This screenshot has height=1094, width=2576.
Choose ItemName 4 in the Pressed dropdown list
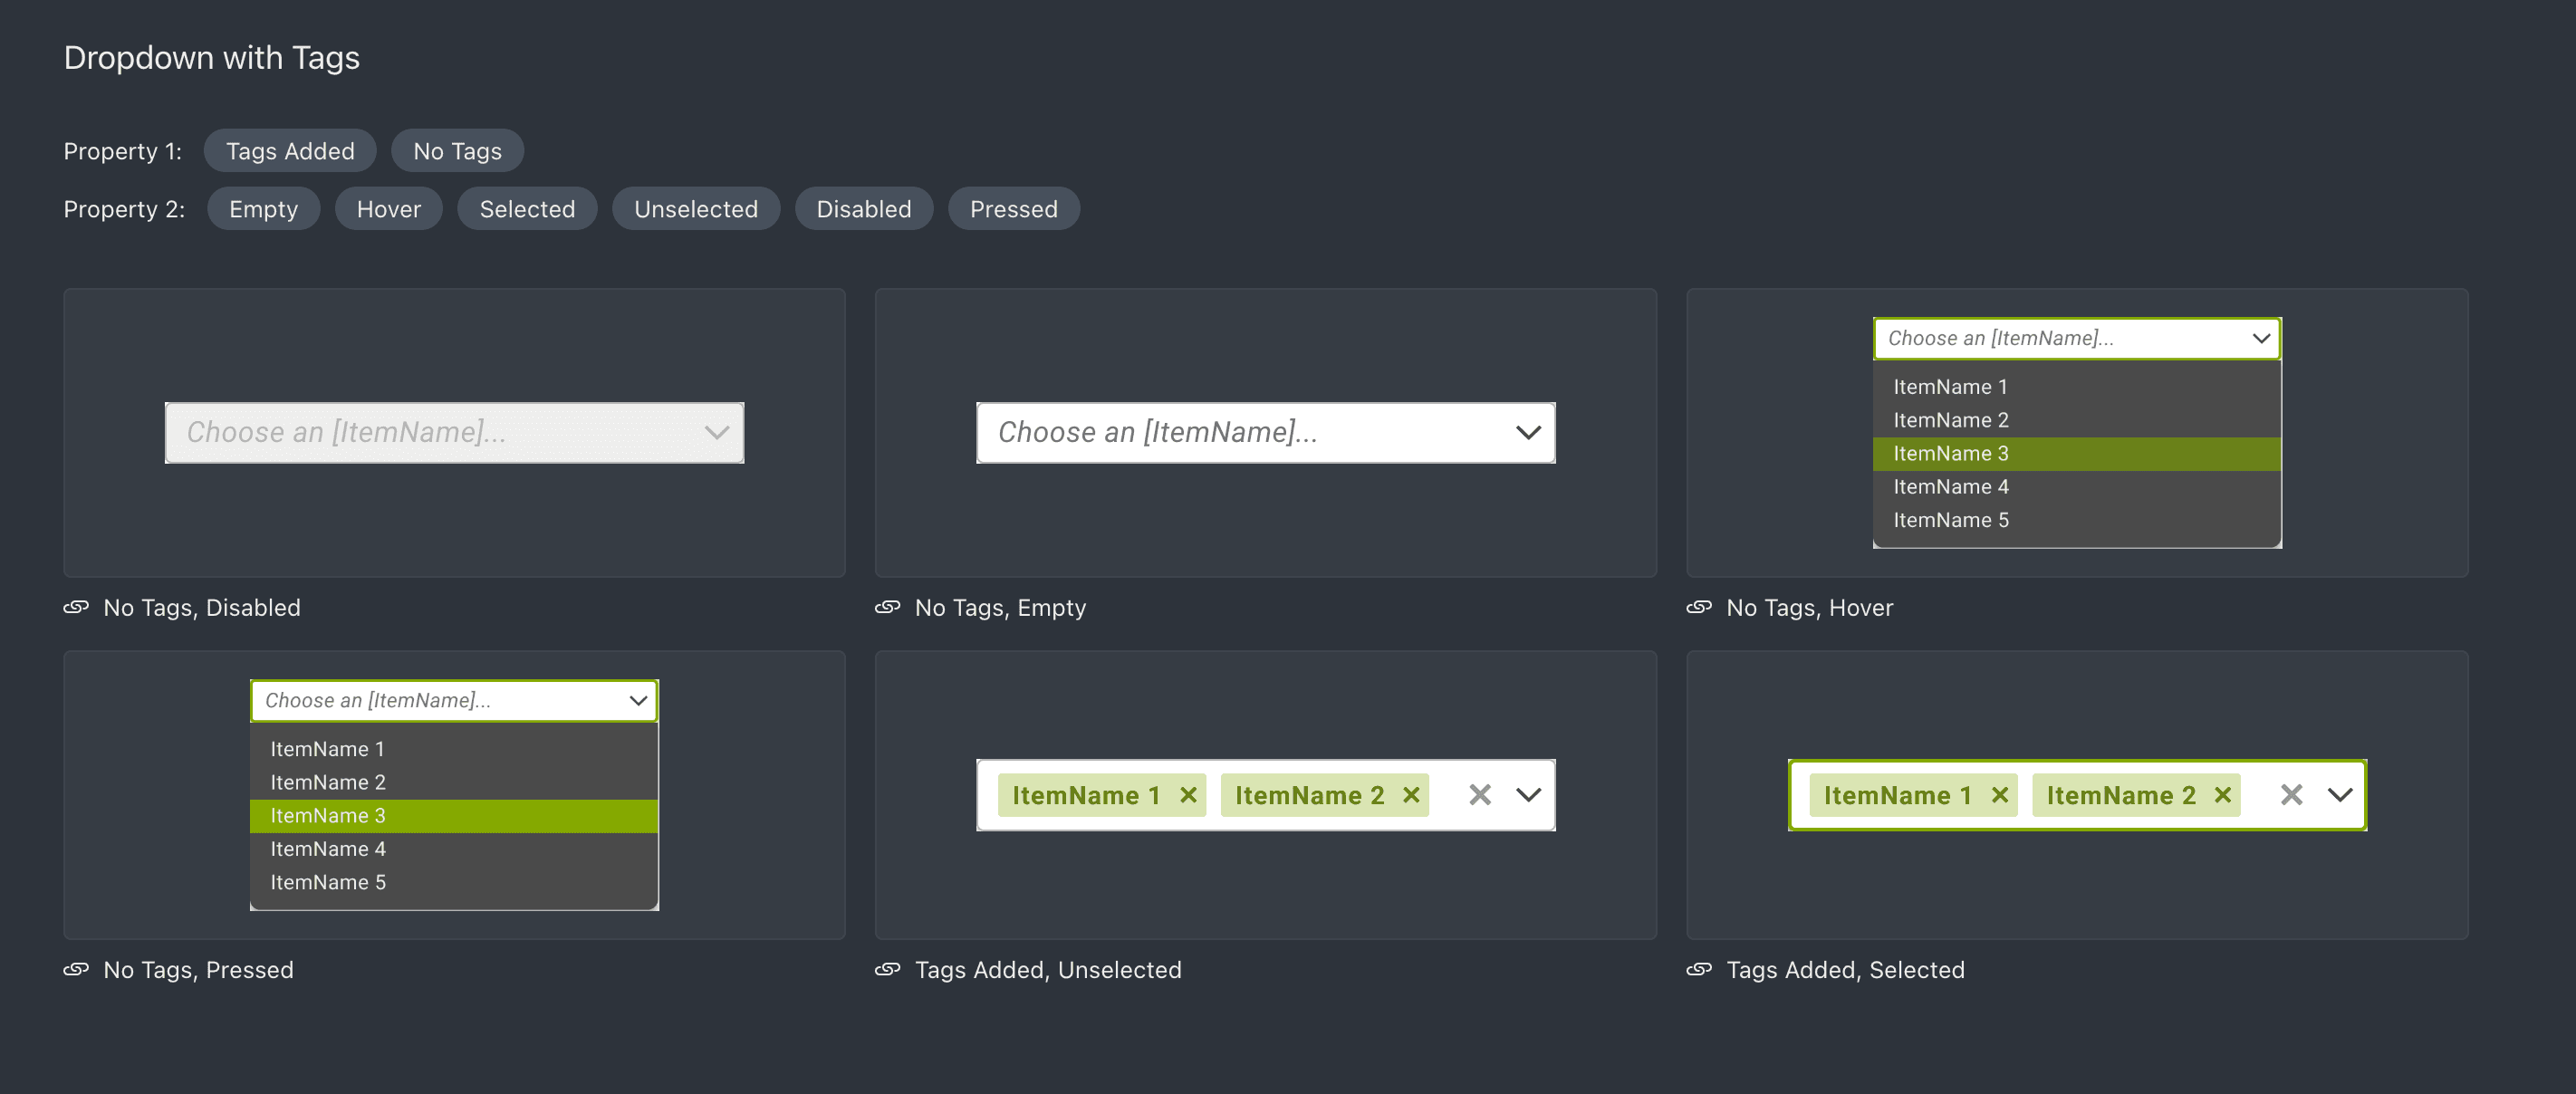click(x=454, y=850)
